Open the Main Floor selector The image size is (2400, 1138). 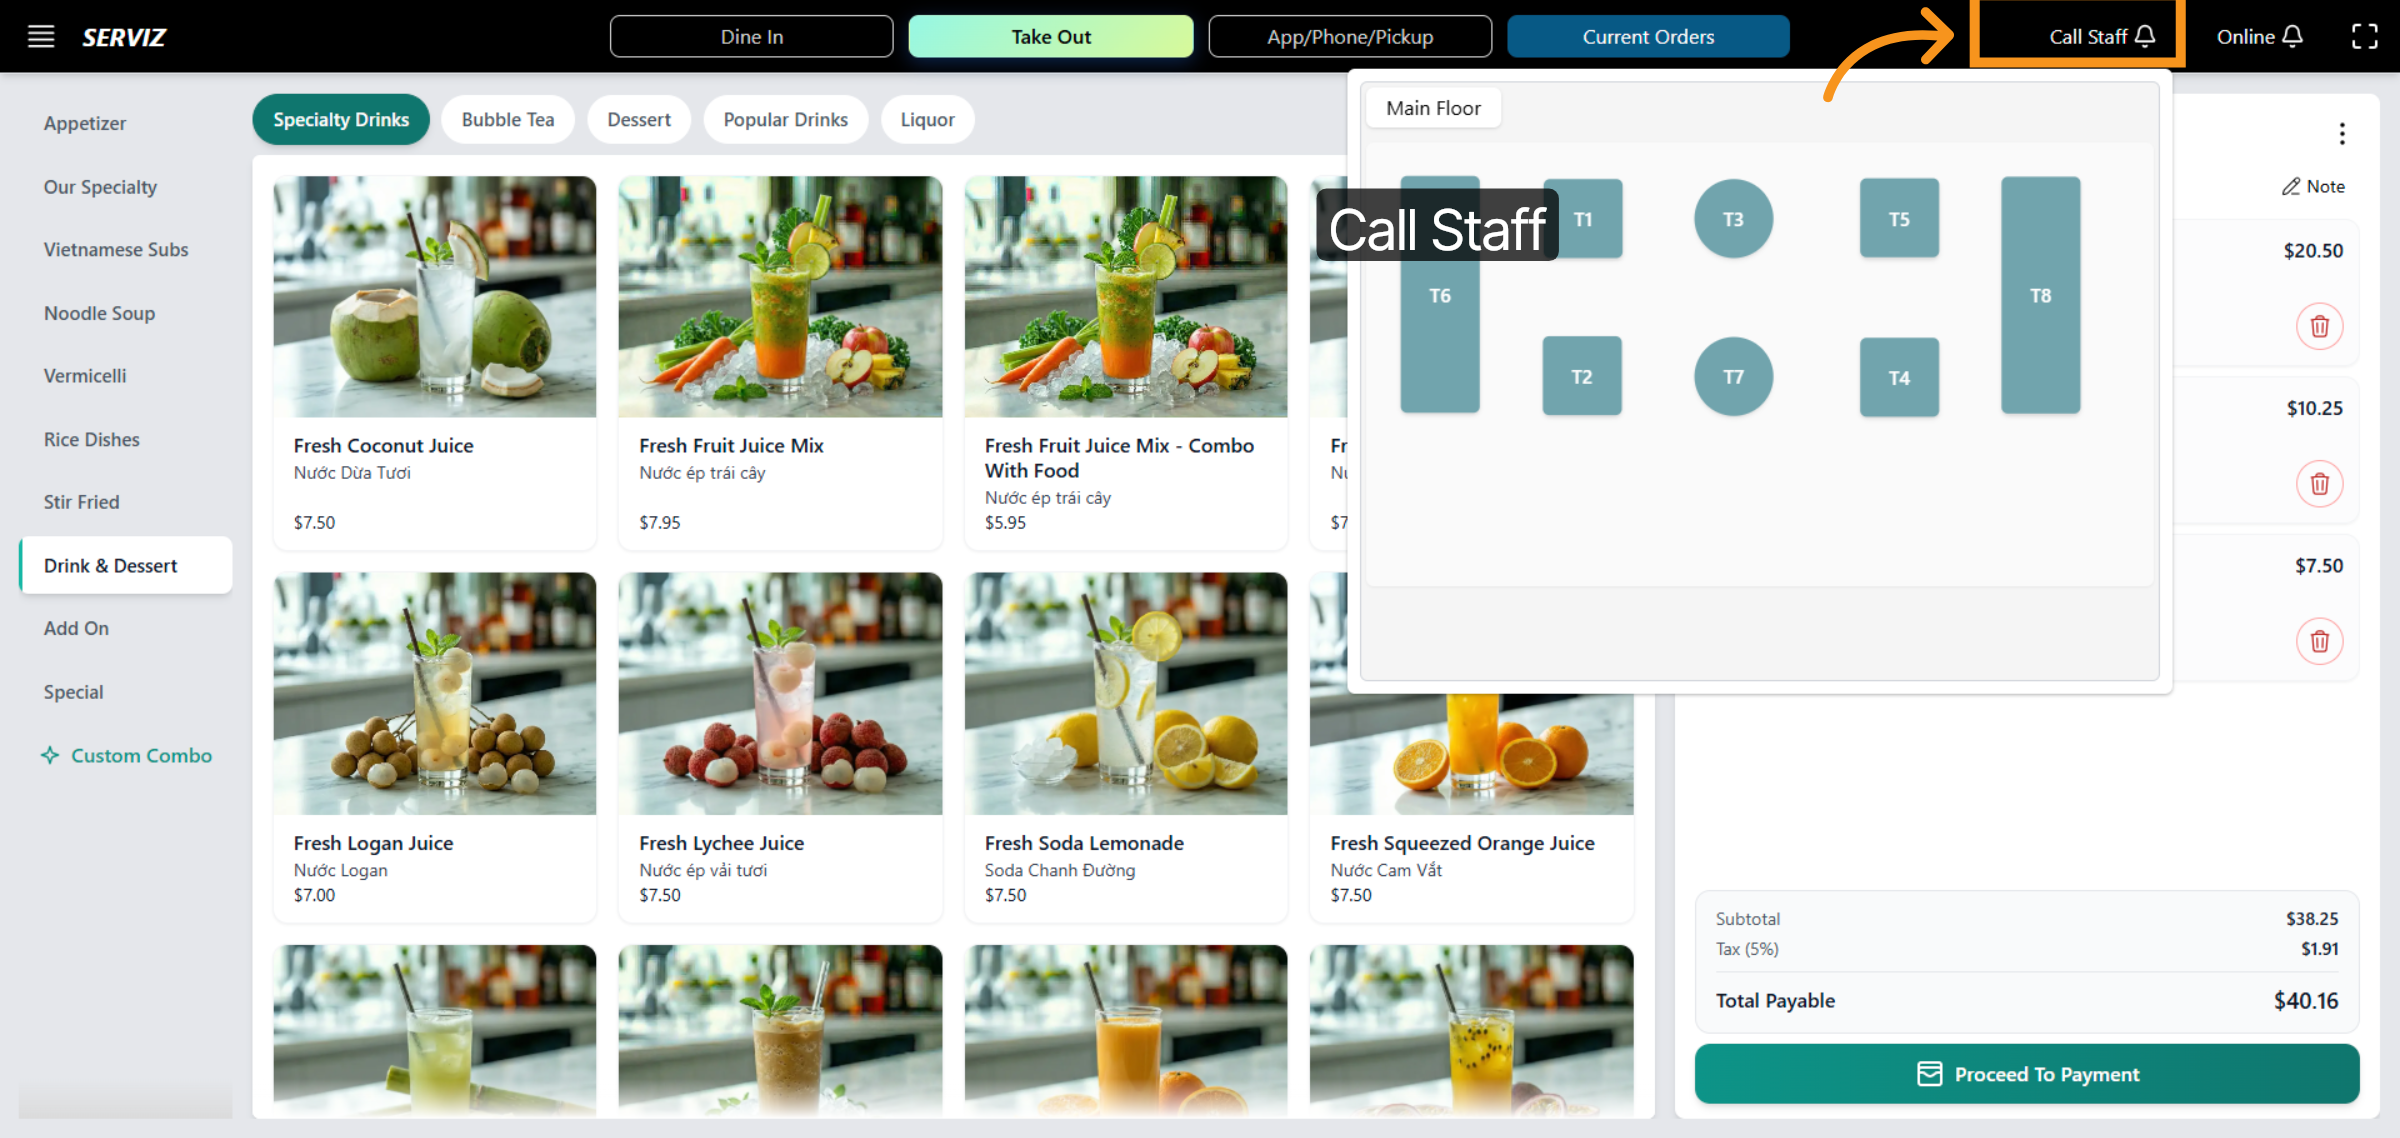pyautogui.click(x=1432, y=108)
